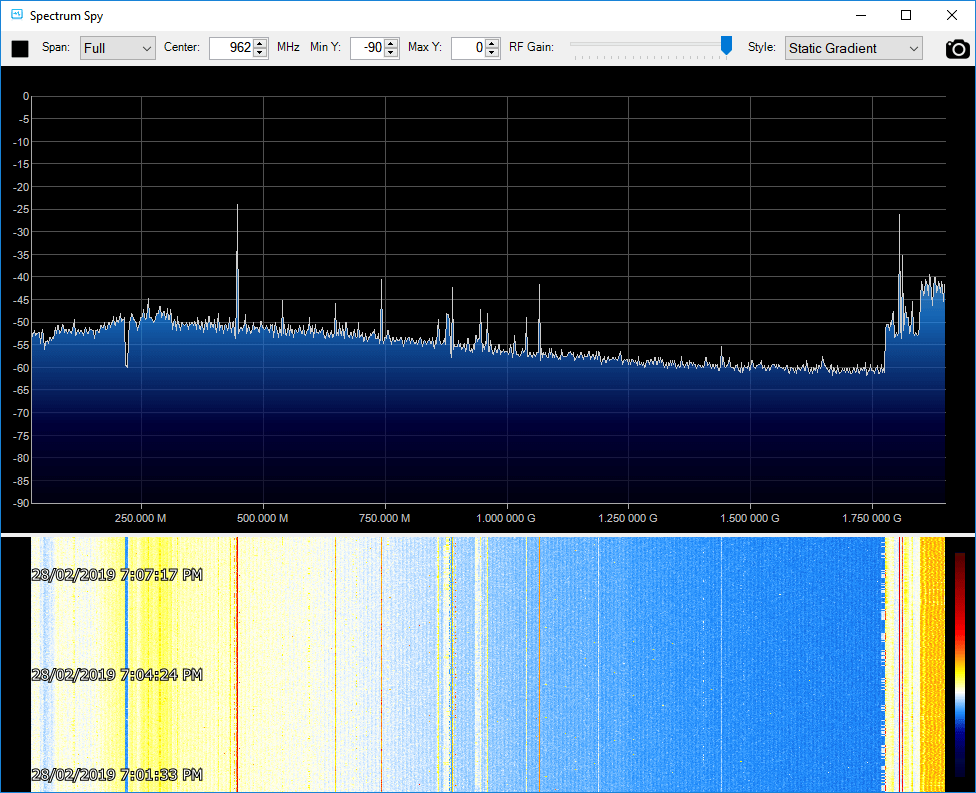976x793 pixels.
Task: Click the 7:04:24 PM timestamp in waterfall
Action: pyautogui.click(x=117, y=675)
